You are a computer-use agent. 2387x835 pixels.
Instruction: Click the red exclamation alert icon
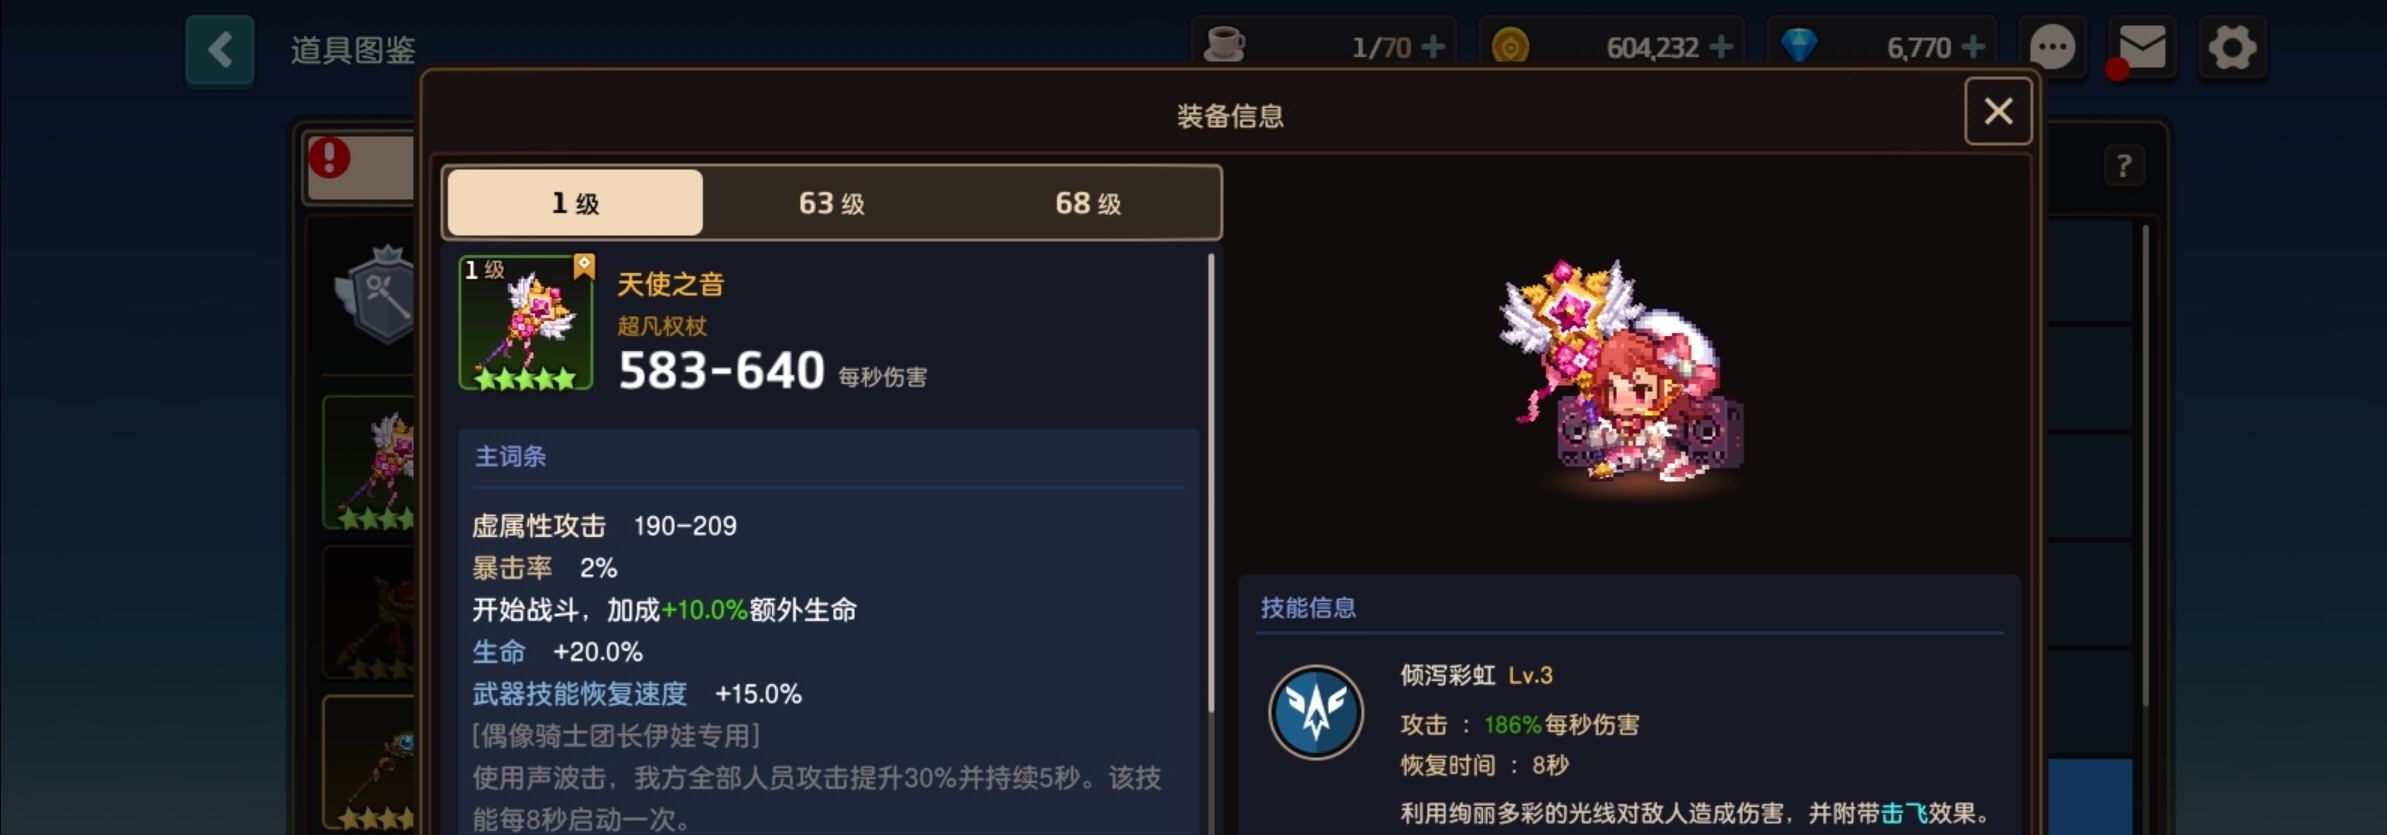(329, 158)
